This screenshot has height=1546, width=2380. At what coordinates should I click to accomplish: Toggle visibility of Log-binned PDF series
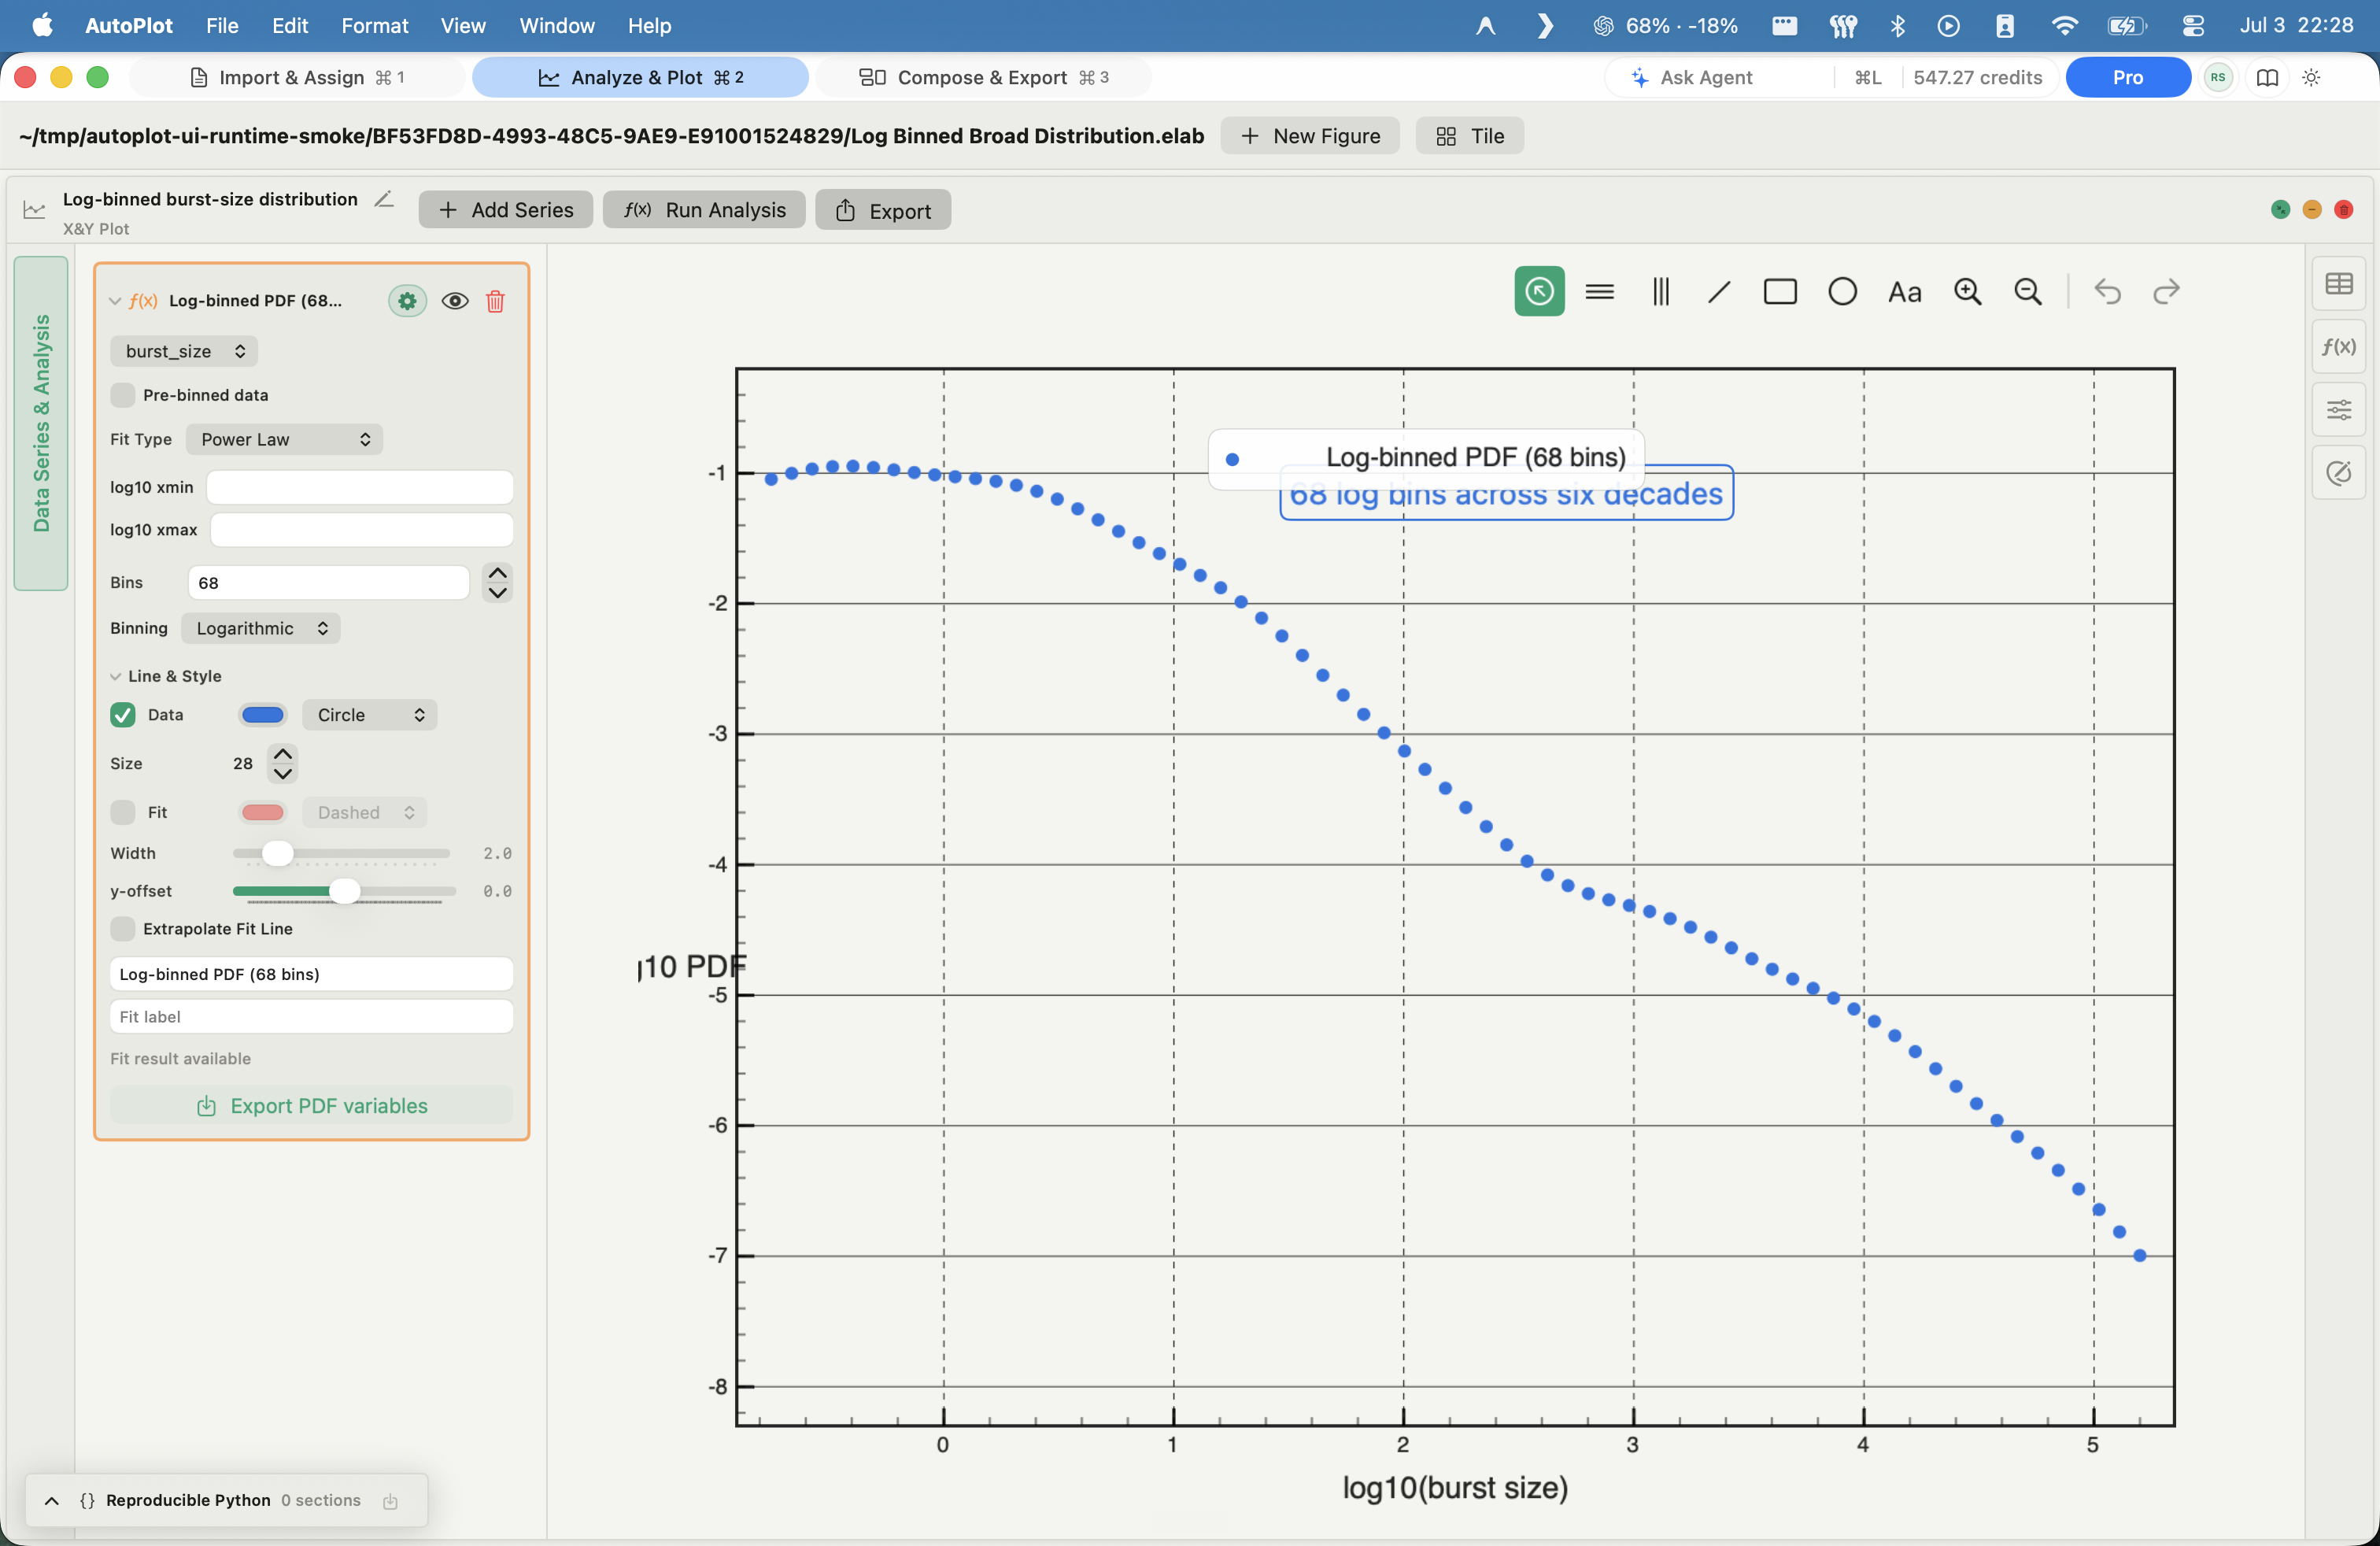[x=455, y=300]
